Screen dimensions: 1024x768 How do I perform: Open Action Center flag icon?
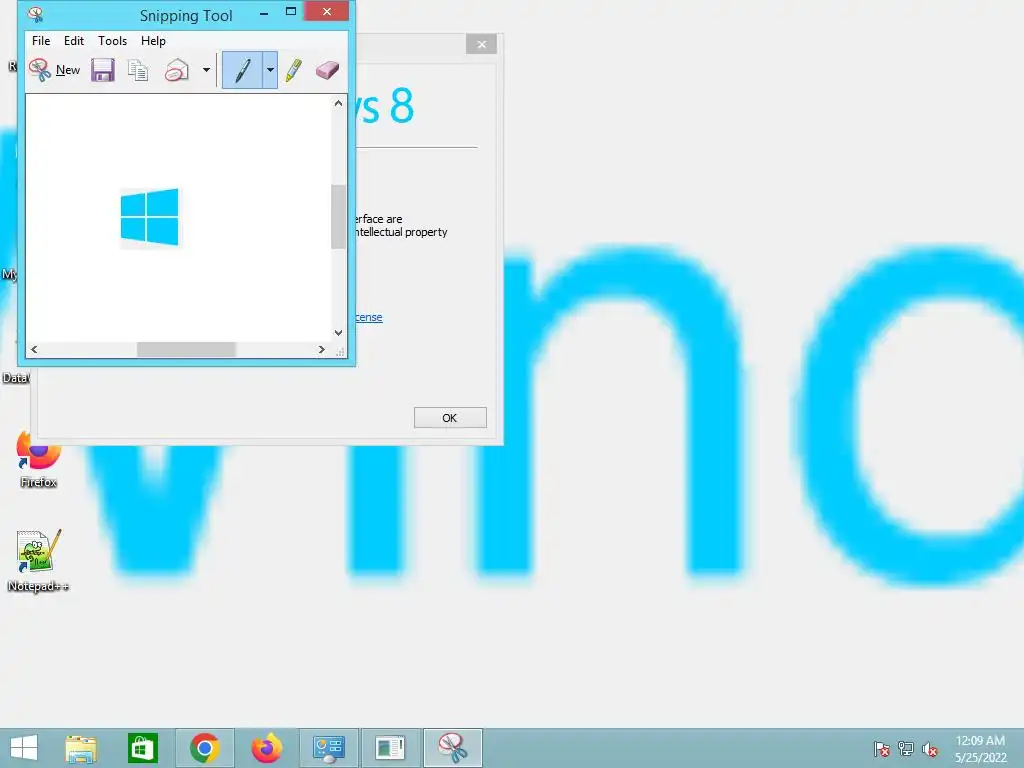pyautogui.click(x=881, y=748)
